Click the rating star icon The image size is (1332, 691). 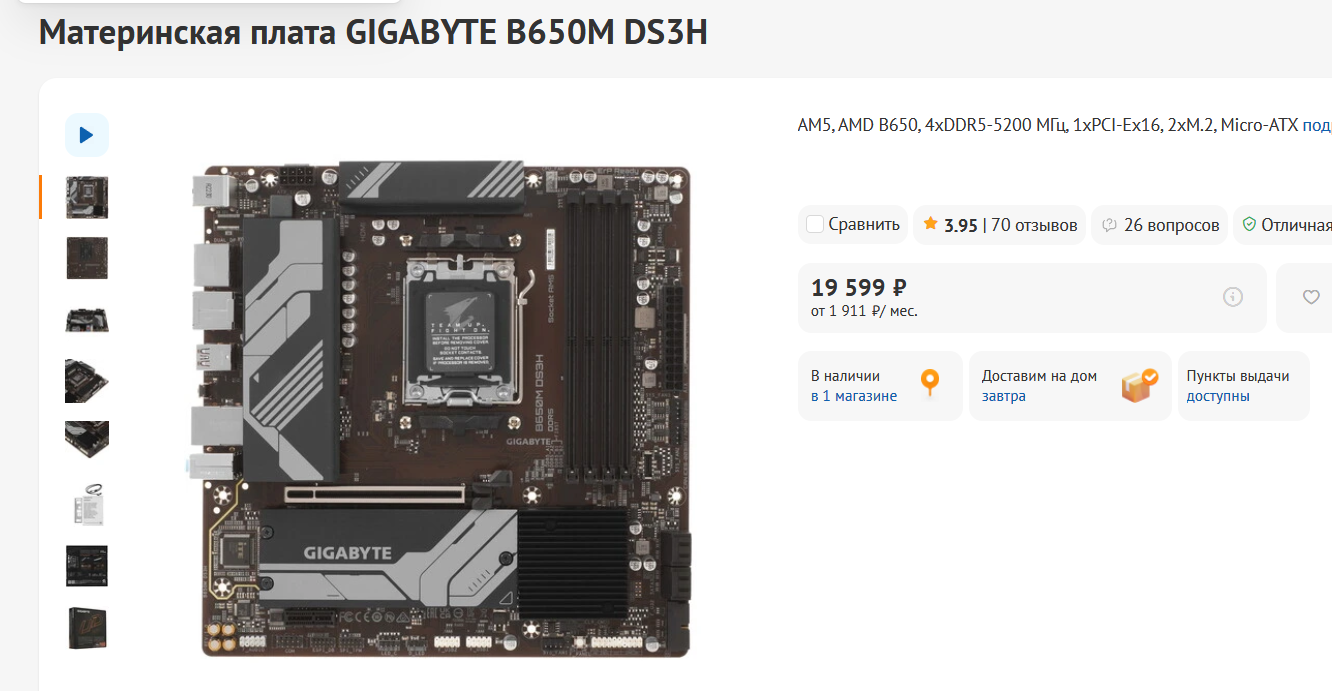(x=930, y=224)
